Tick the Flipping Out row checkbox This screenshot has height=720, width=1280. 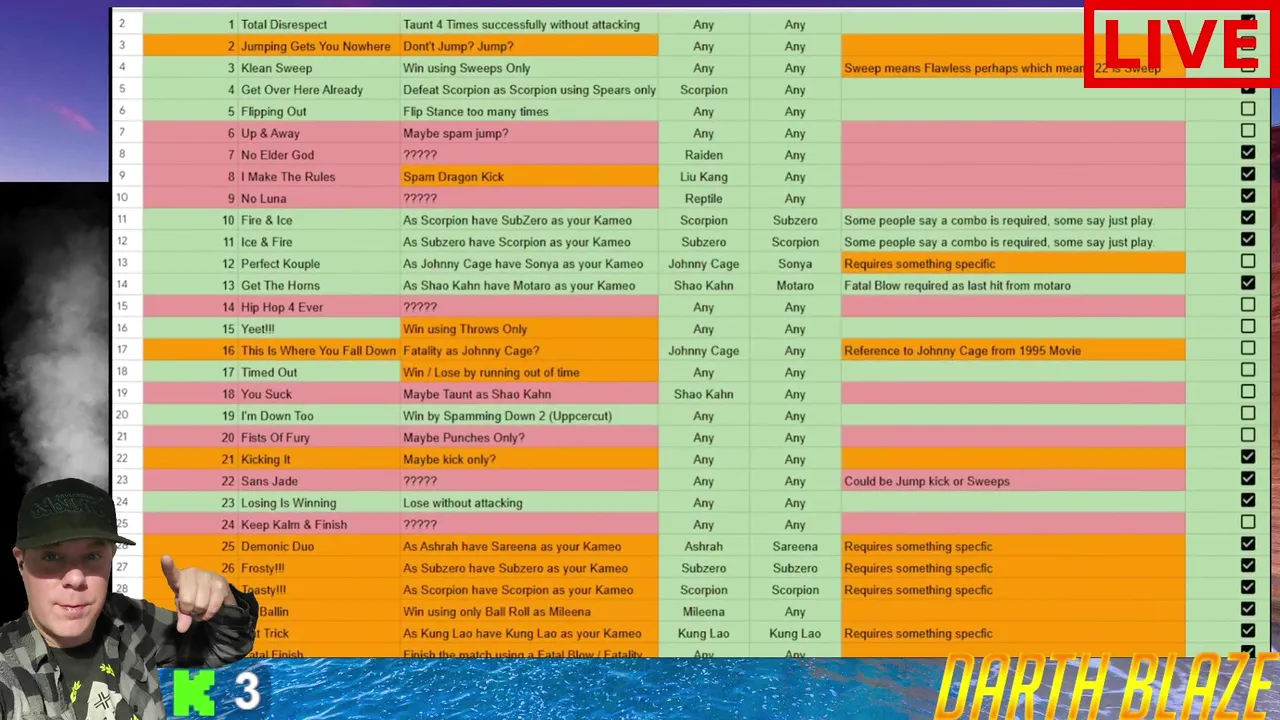[1248, 109]
